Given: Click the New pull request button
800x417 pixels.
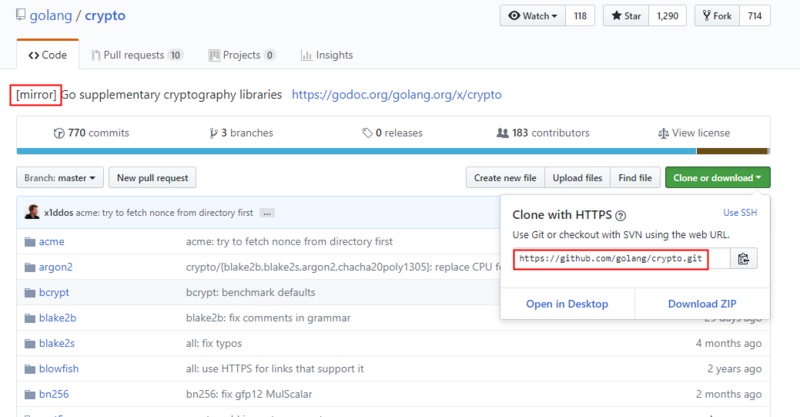Looking at the screenshot, I should 153,178.
